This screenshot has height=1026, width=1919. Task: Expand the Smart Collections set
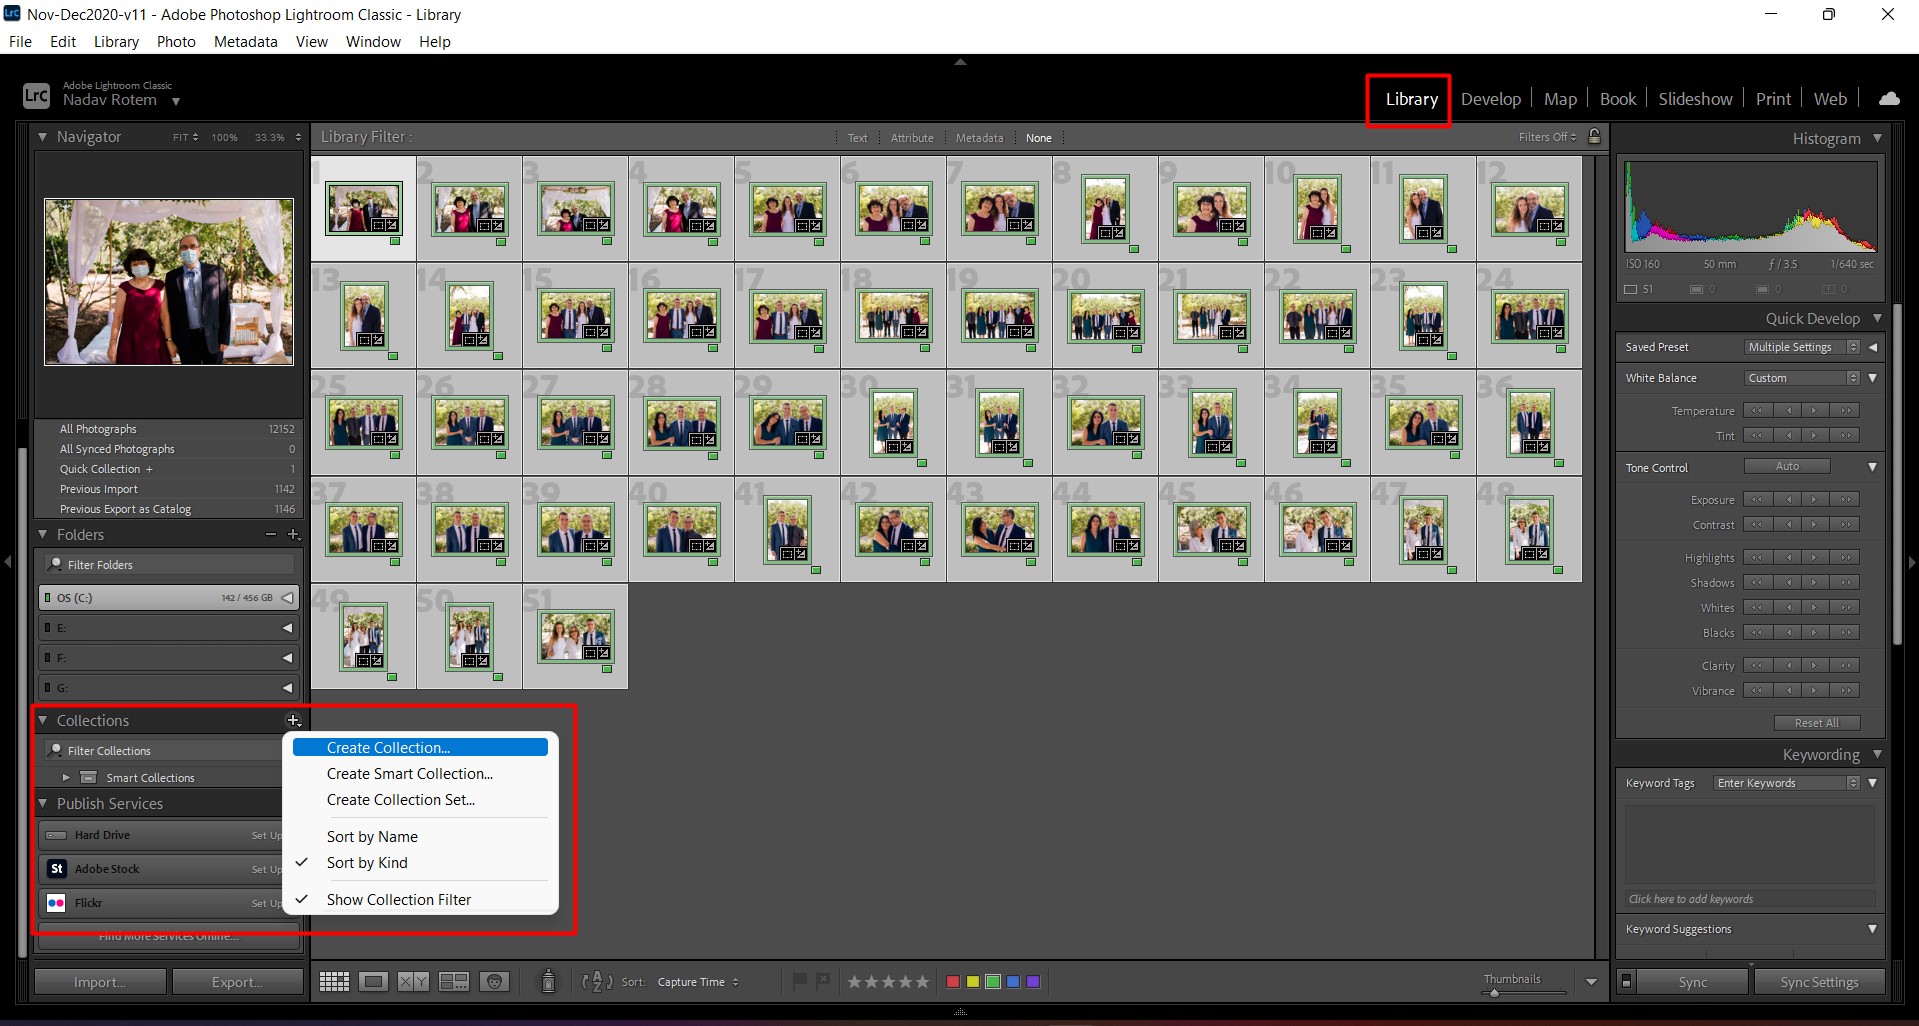(66, 777)
